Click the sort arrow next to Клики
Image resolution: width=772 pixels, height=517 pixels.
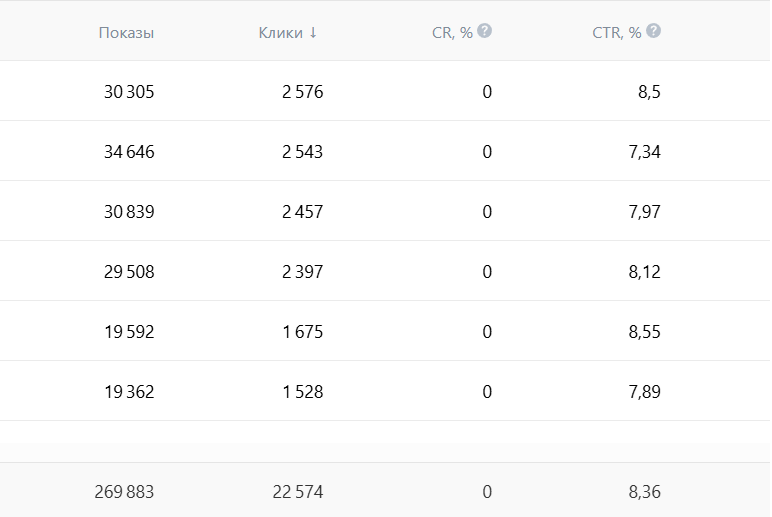pos(313,32)
